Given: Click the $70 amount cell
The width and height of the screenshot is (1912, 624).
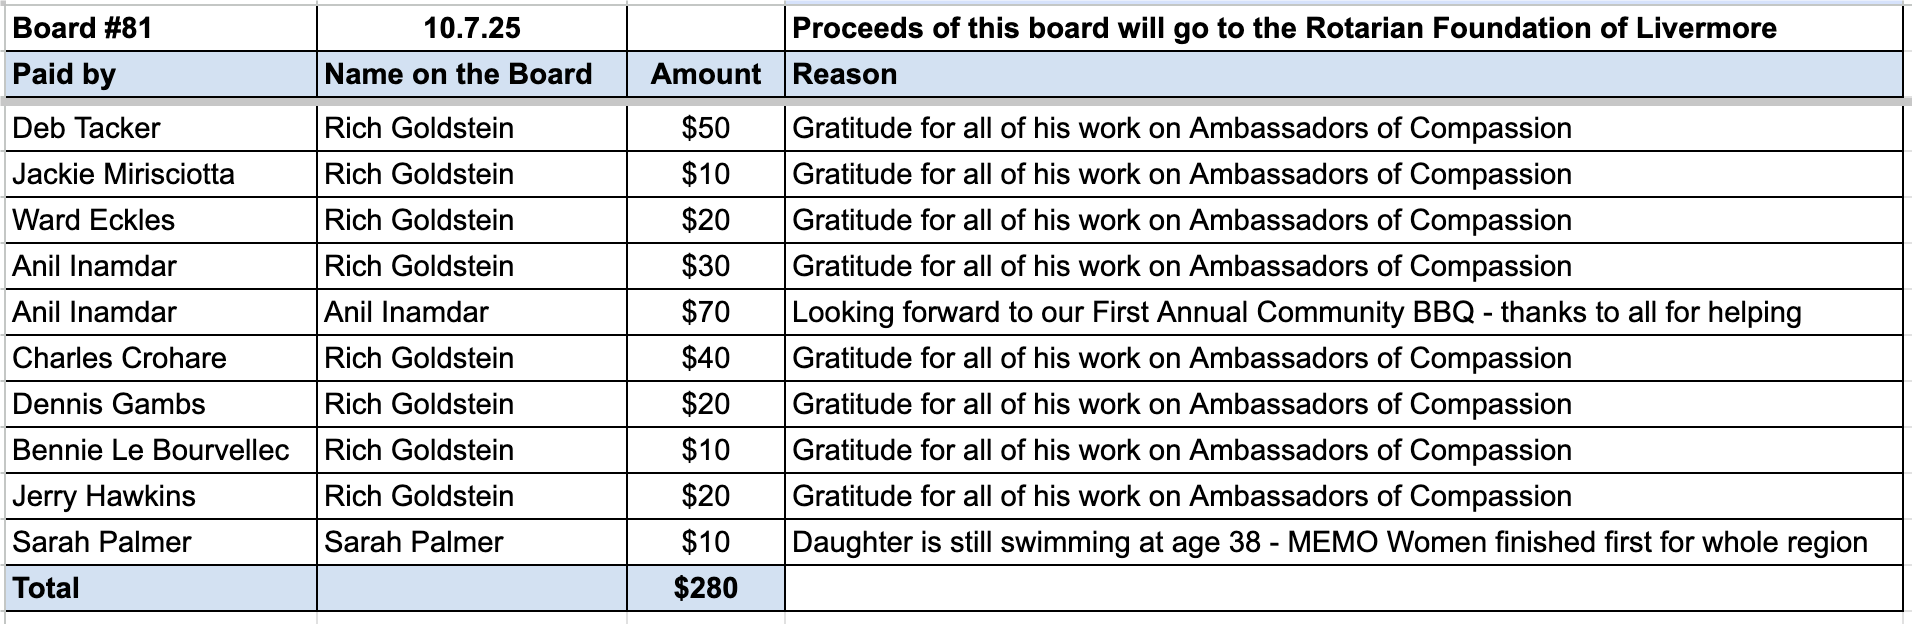Looking at the screenshot, I should pos(705,312).
